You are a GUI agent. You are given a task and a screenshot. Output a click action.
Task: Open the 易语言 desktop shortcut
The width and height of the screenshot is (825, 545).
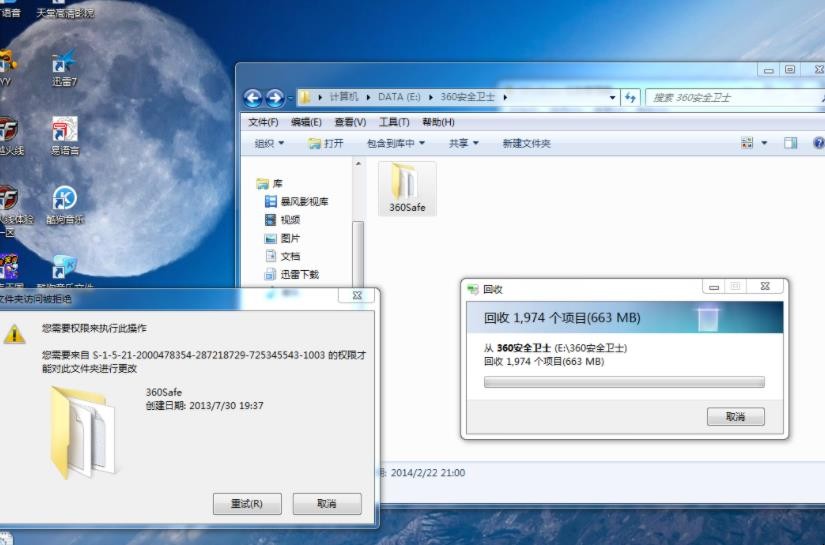65,136
